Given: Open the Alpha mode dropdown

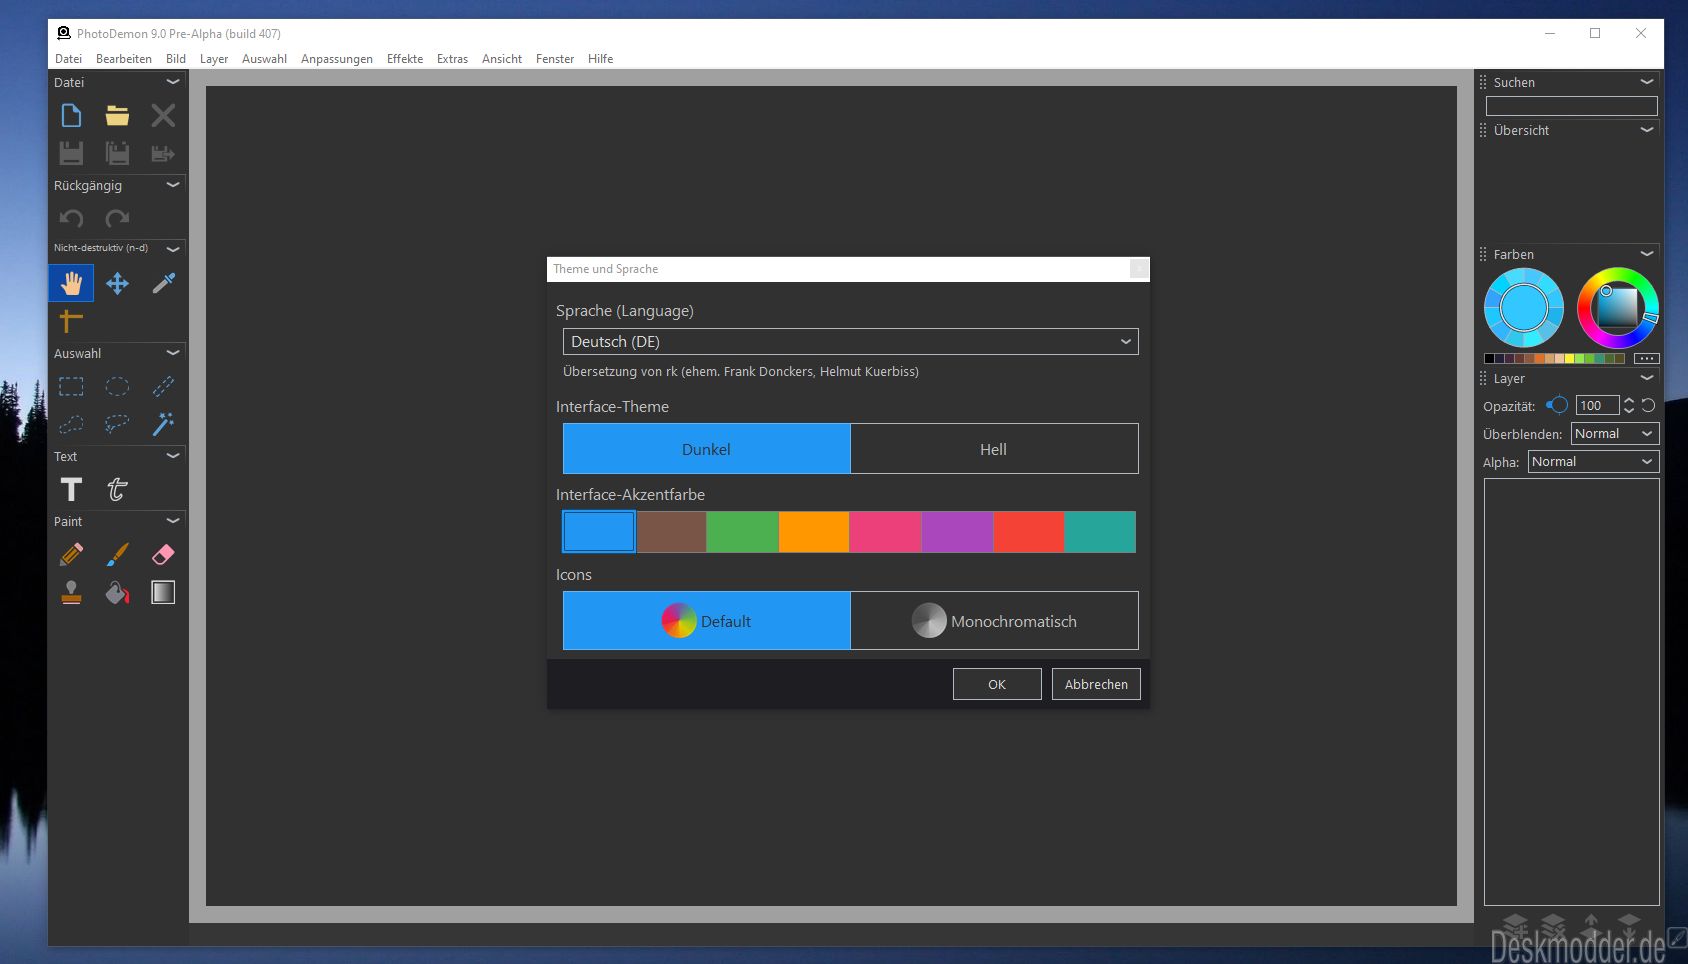Looking at the screenshot, I should (x=1594, y=461).
